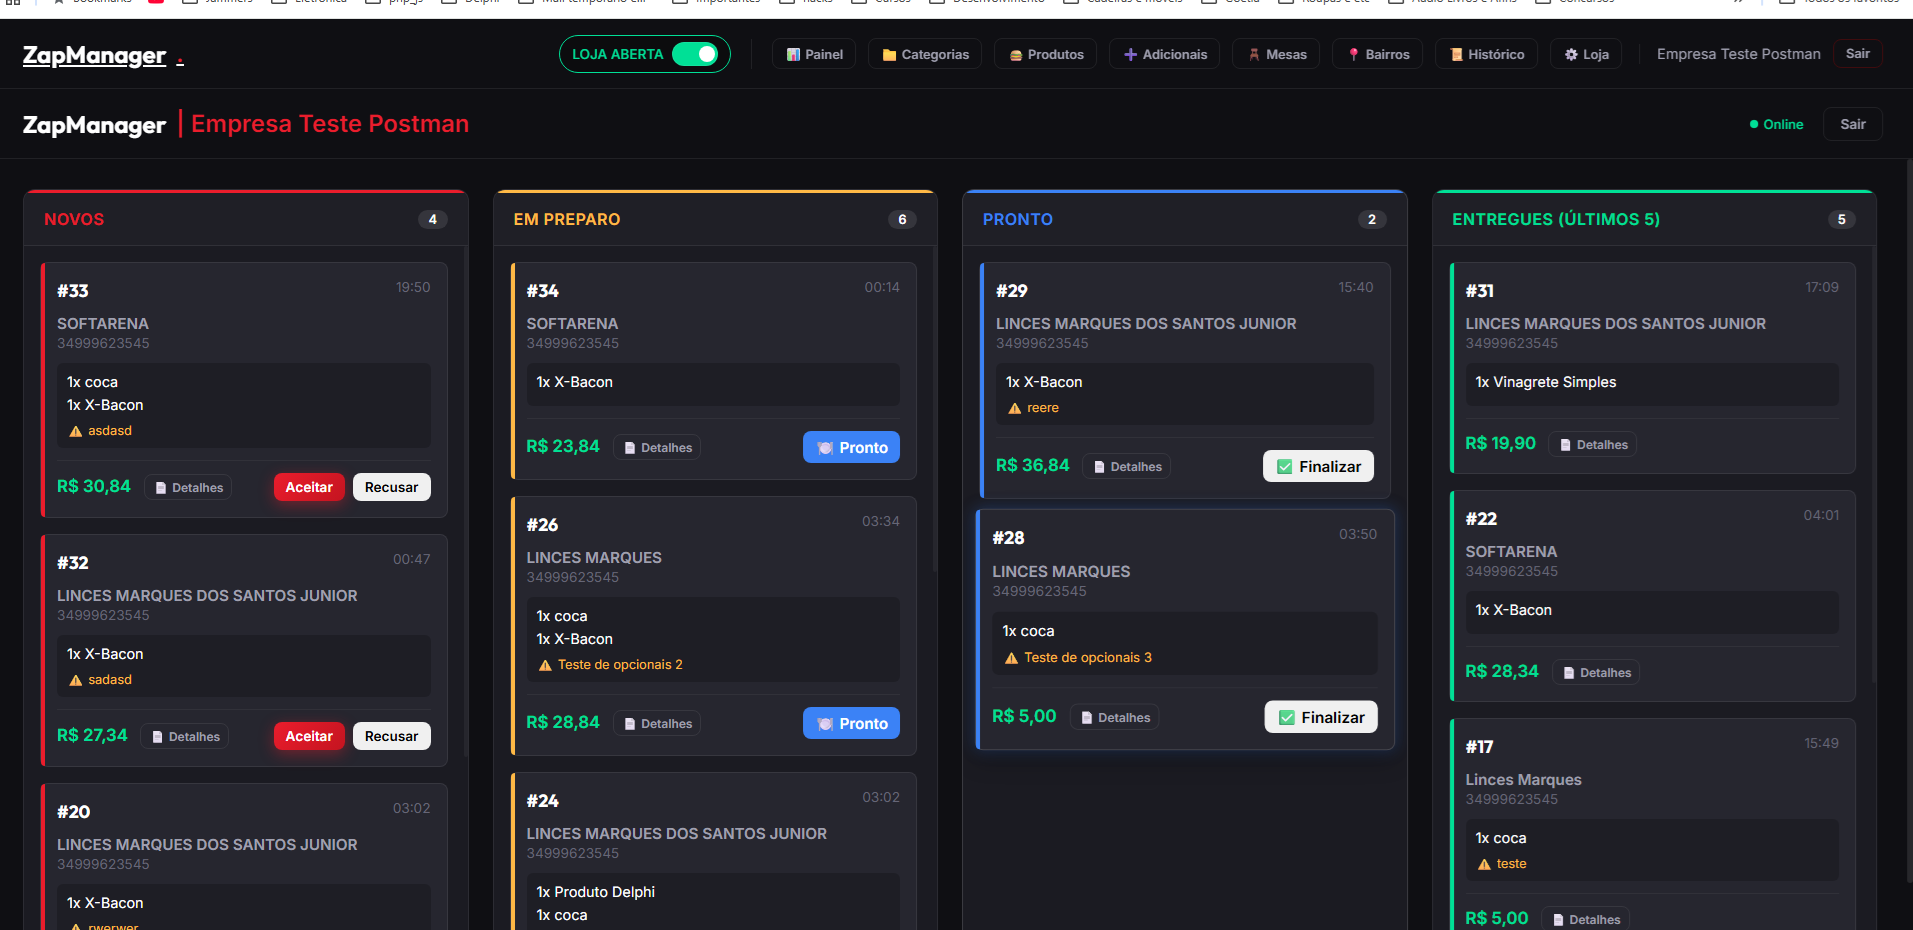Select the NOVOS column header

74,219
